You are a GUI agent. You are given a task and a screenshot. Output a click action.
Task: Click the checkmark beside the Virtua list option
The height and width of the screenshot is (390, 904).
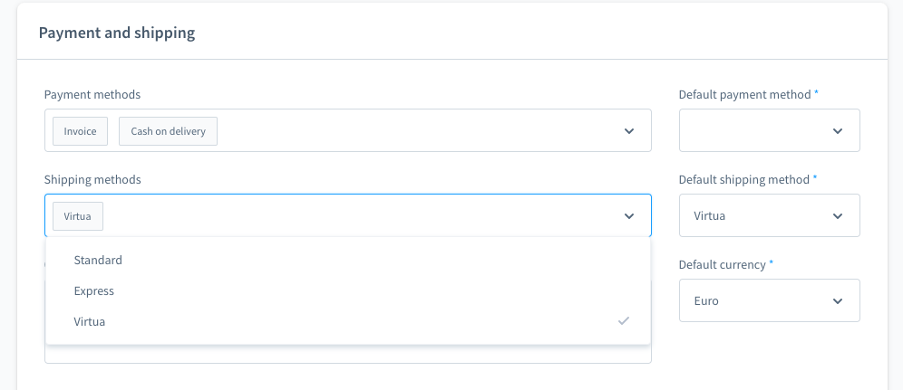(x=623, y=321)
